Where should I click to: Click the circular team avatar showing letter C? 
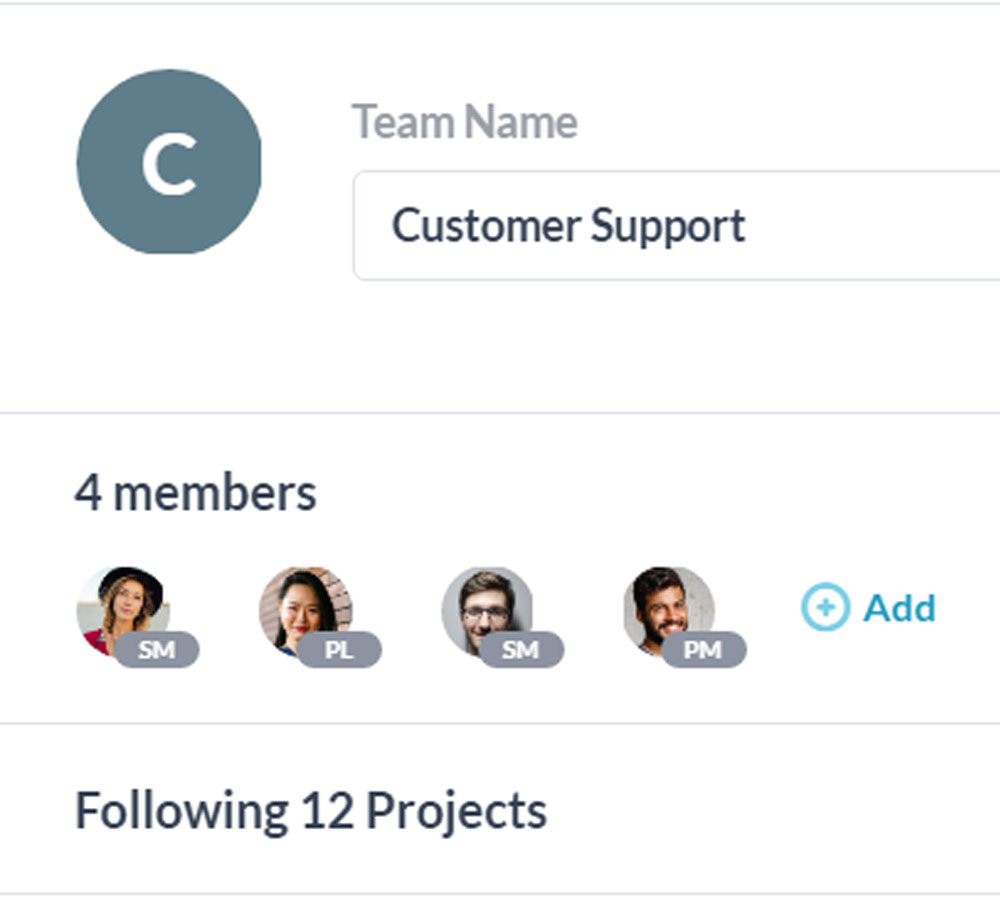coord(169,162)
